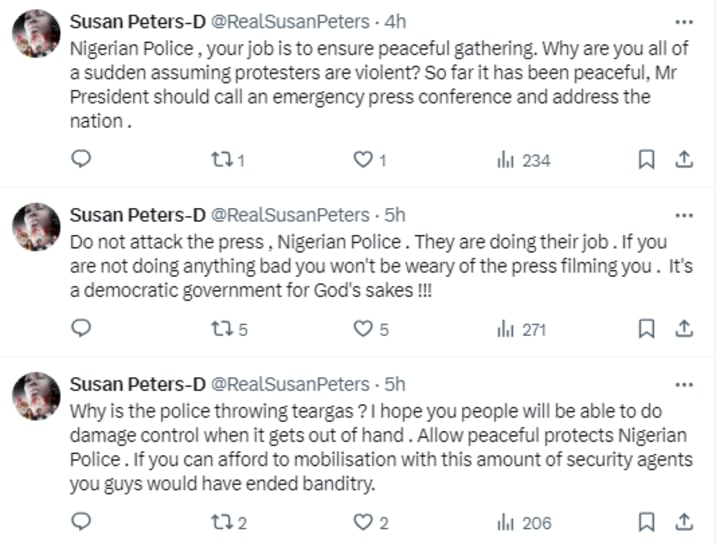Bookmark the peaceful gathering tweet
The width and height of the screenshot is (720, 544).
(x=646, y=159)
